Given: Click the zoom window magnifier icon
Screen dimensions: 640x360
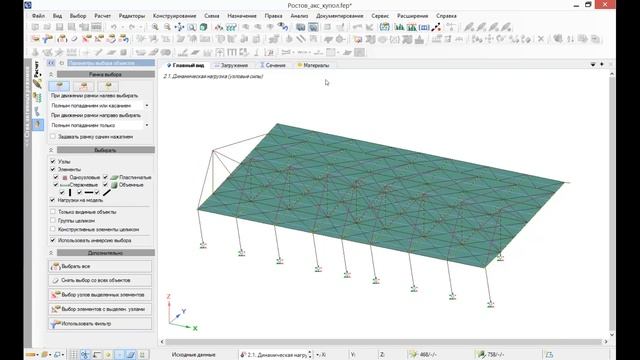Looking at the screenshot, I should tap(191, 27).
